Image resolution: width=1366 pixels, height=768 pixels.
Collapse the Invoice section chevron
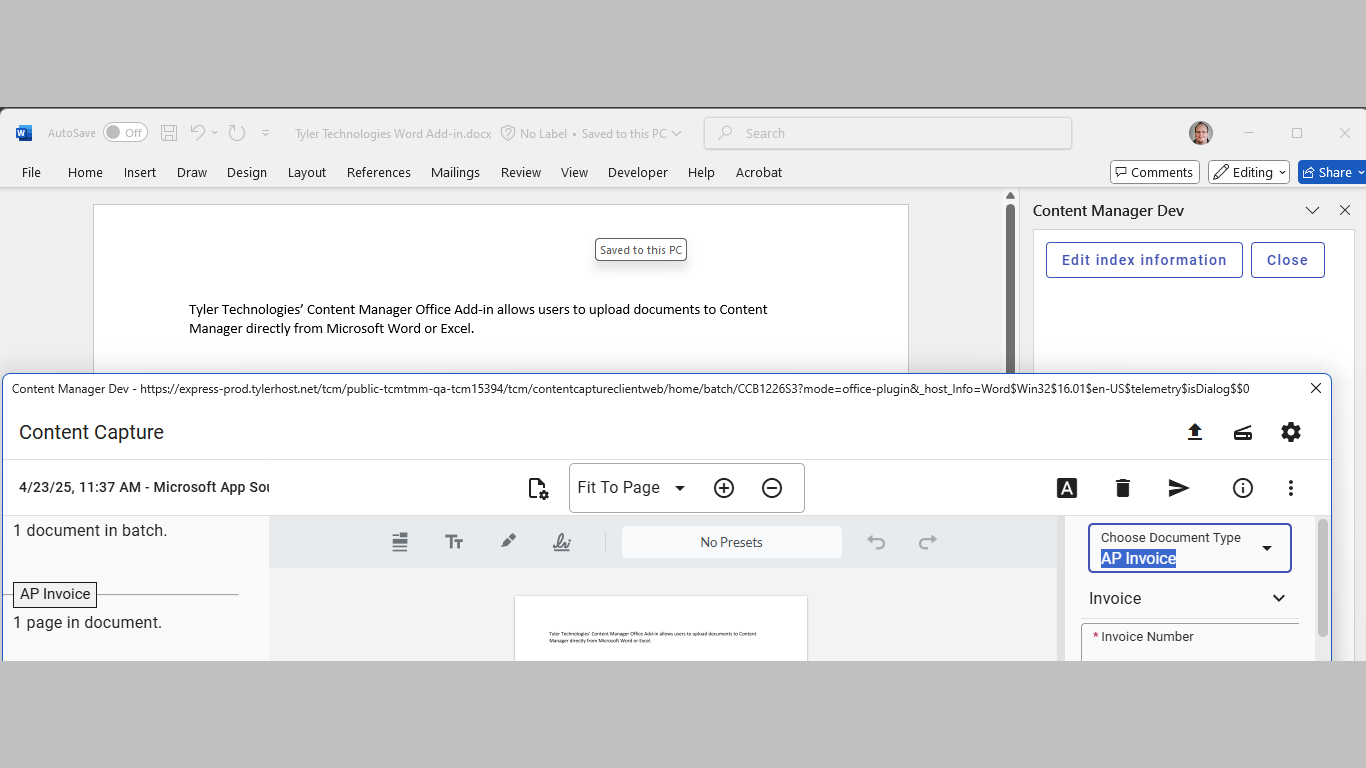1279,598
